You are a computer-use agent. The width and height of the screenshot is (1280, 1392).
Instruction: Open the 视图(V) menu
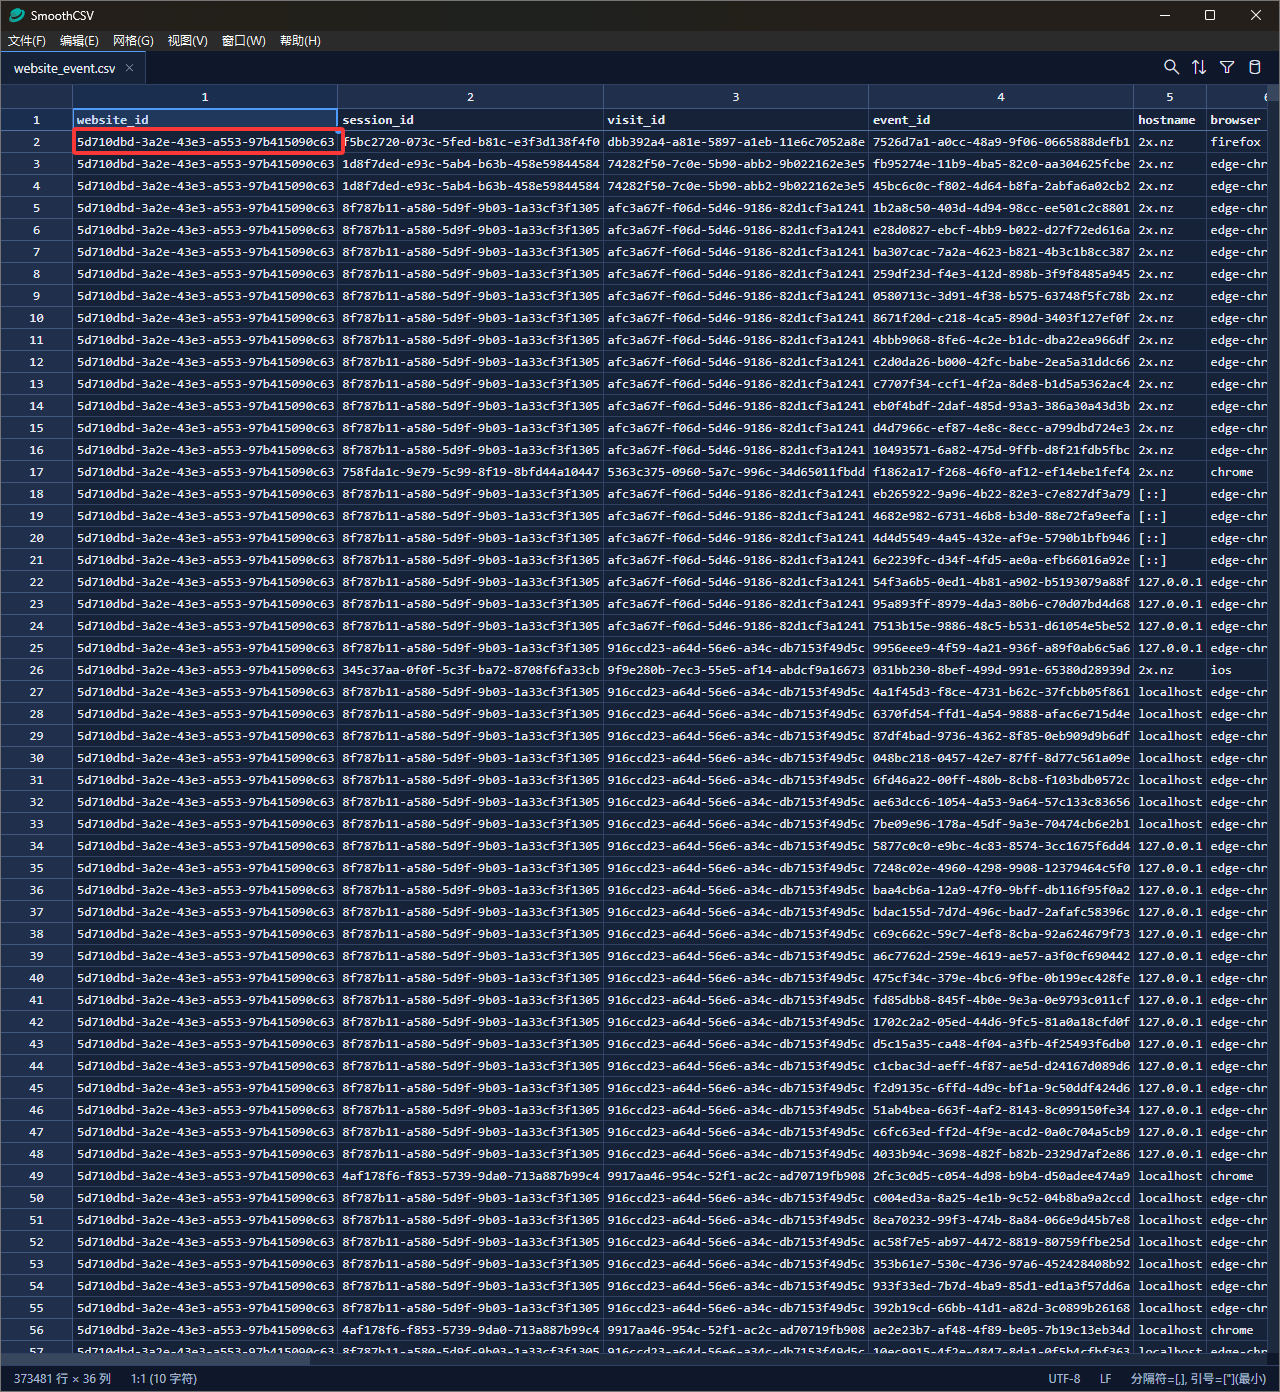click(187, 41)
